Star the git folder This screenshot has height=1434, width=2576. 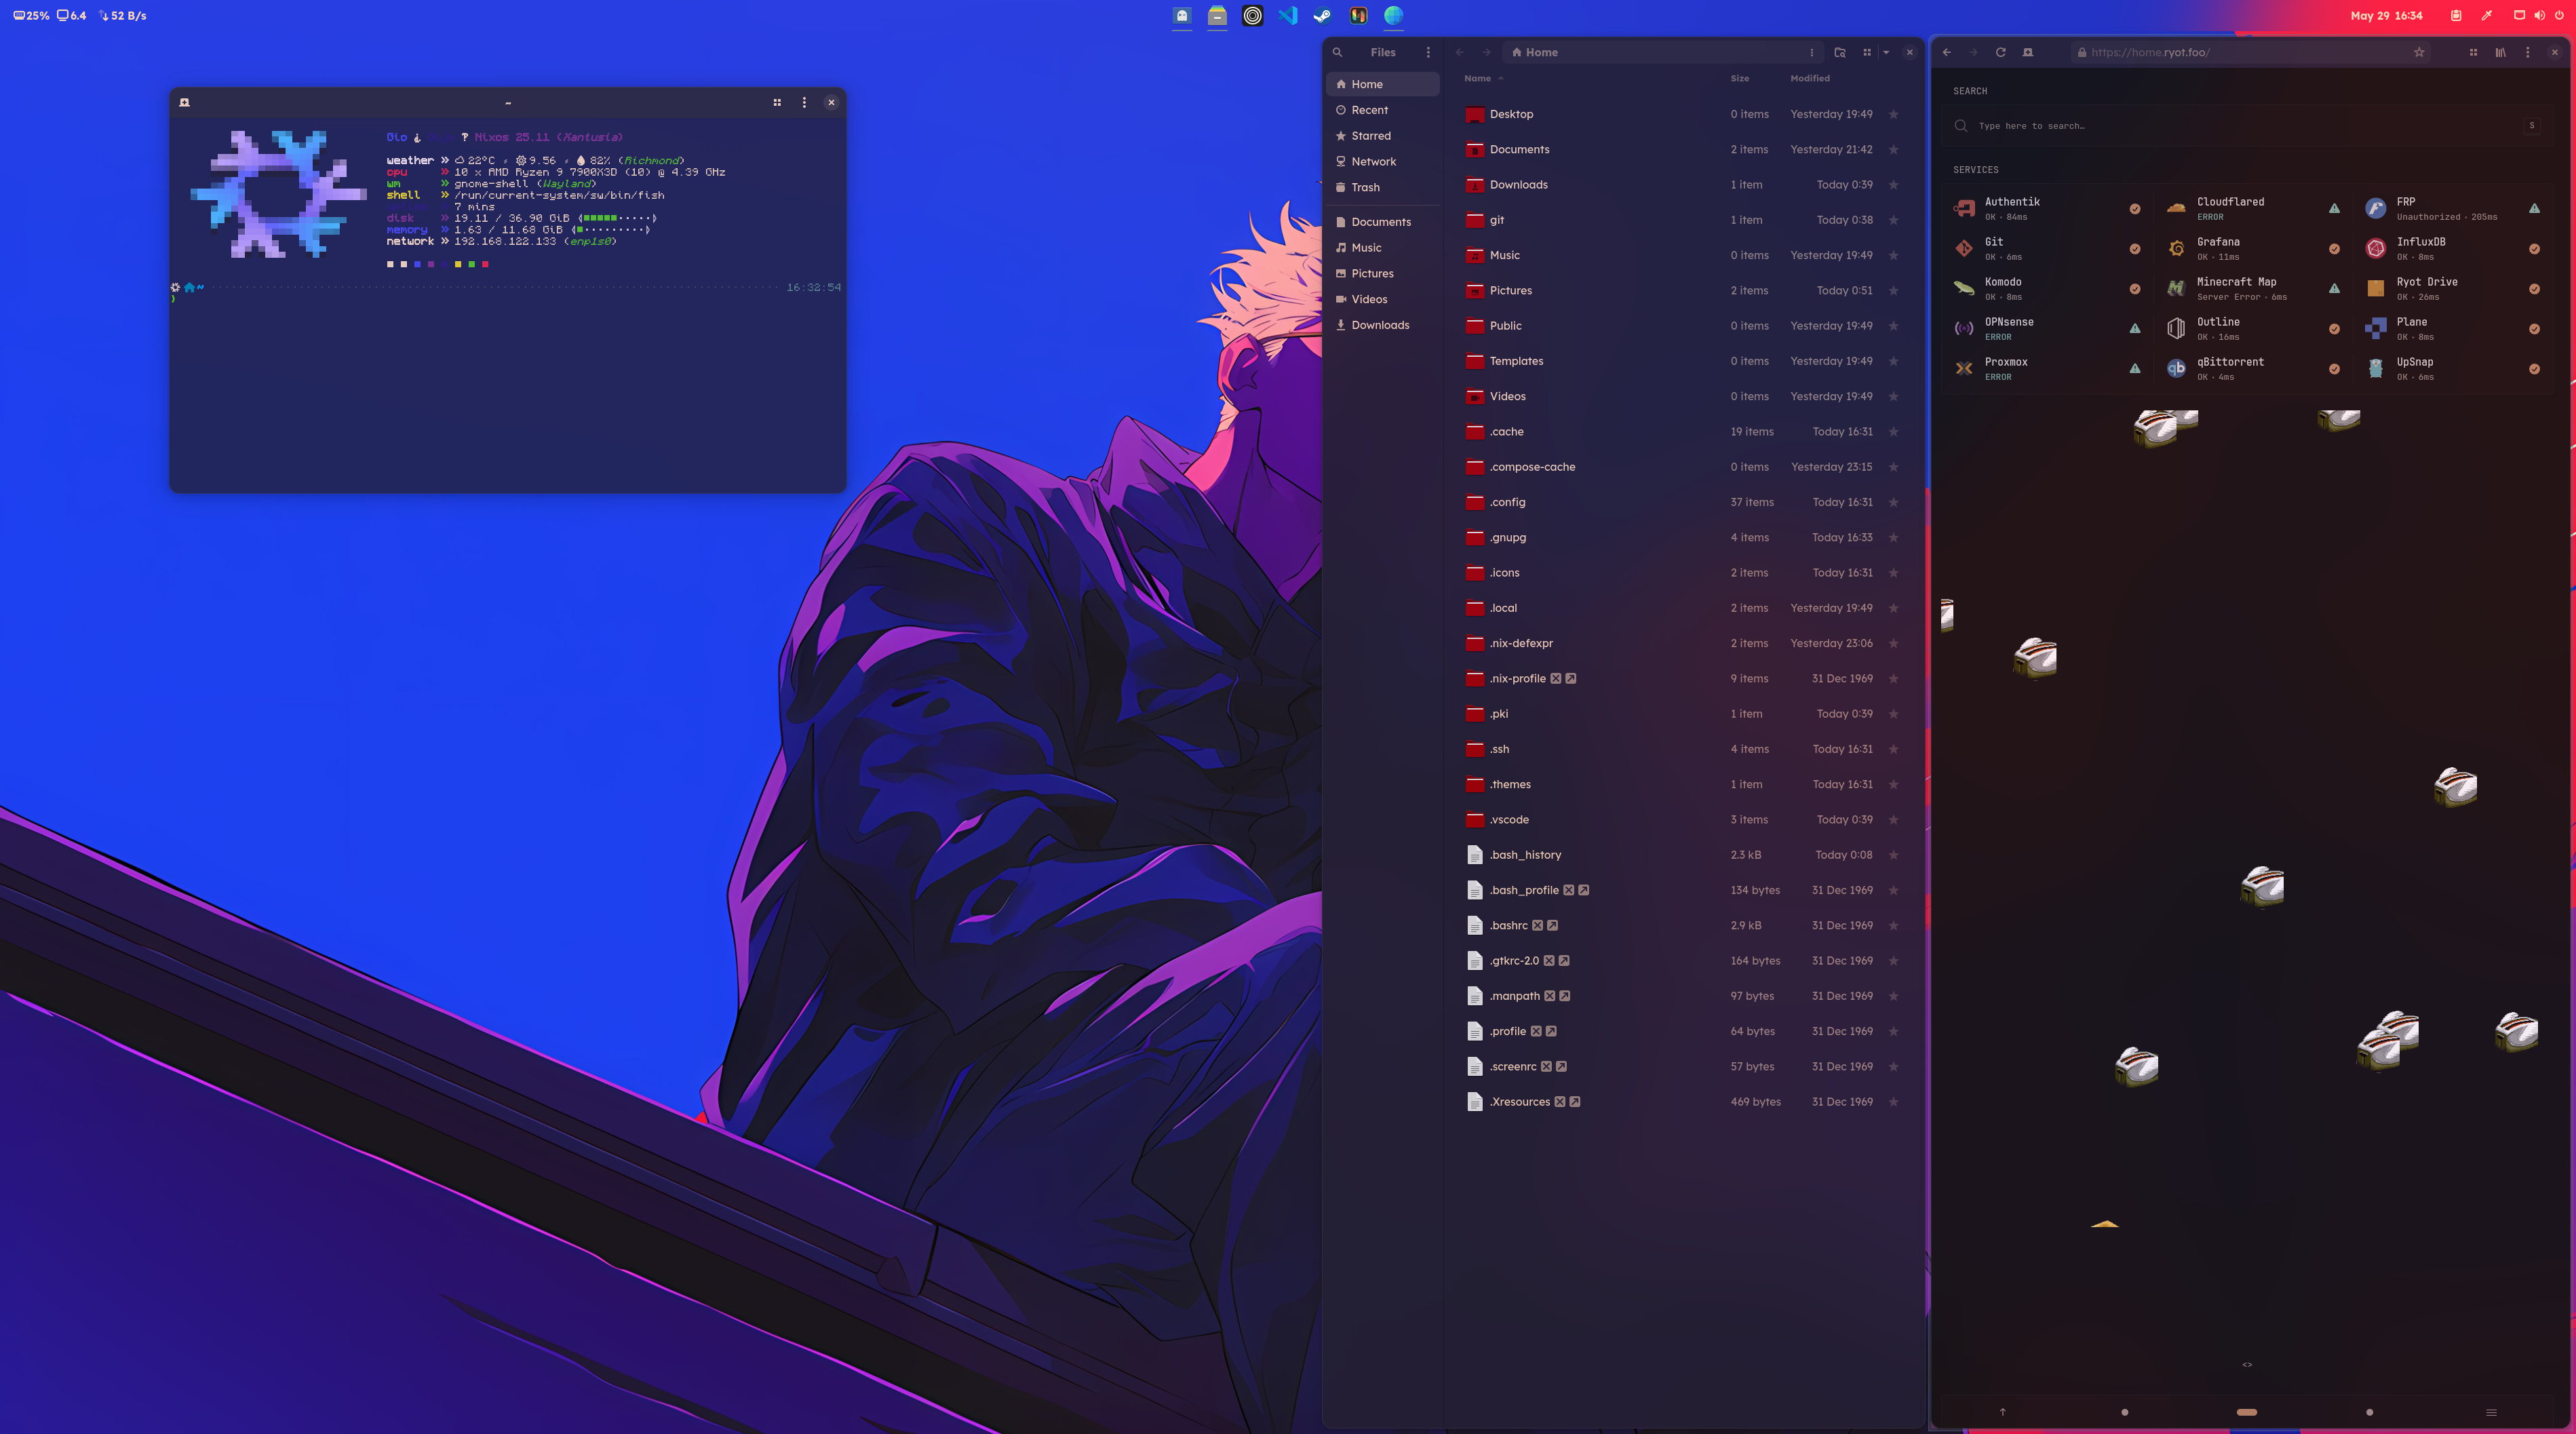(1893, 220)
